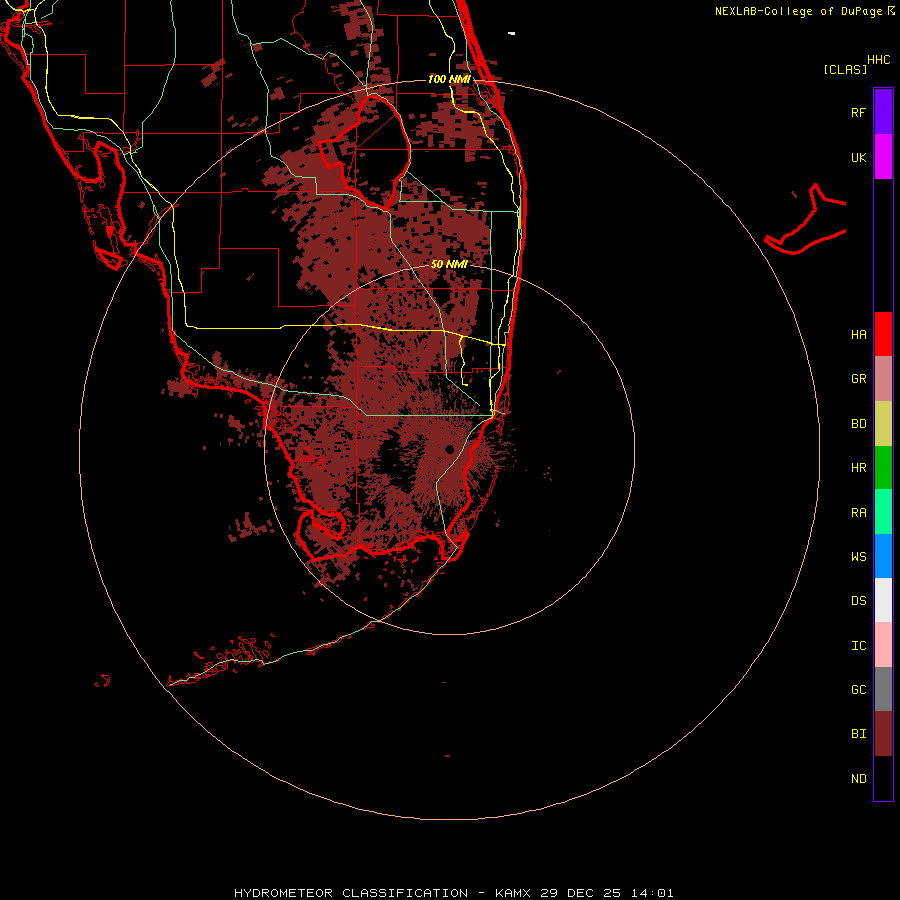Click the WS legend label
Image resolution: width=900 pixels, height=900 pixels.
[x=858, y=556]
